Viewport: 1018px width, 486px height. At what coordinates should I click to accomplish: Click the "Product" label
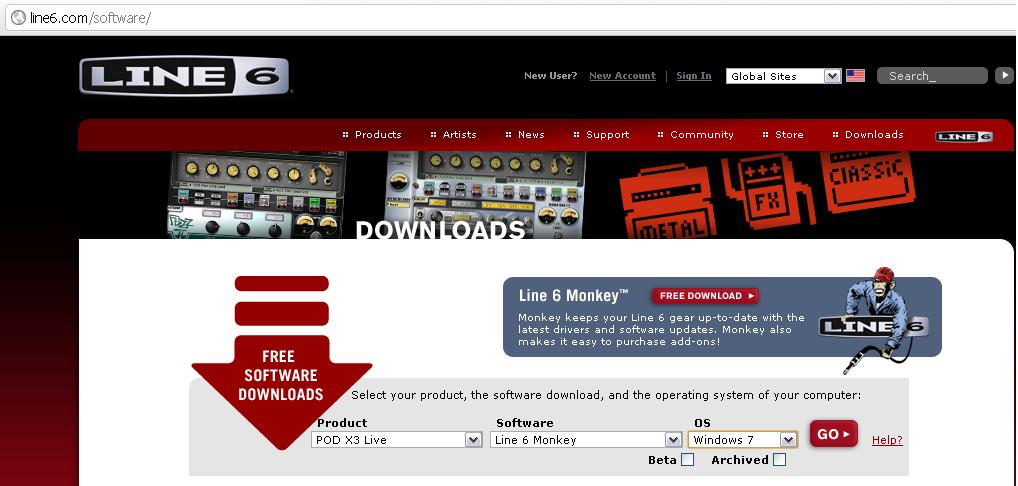pos(342,423)
